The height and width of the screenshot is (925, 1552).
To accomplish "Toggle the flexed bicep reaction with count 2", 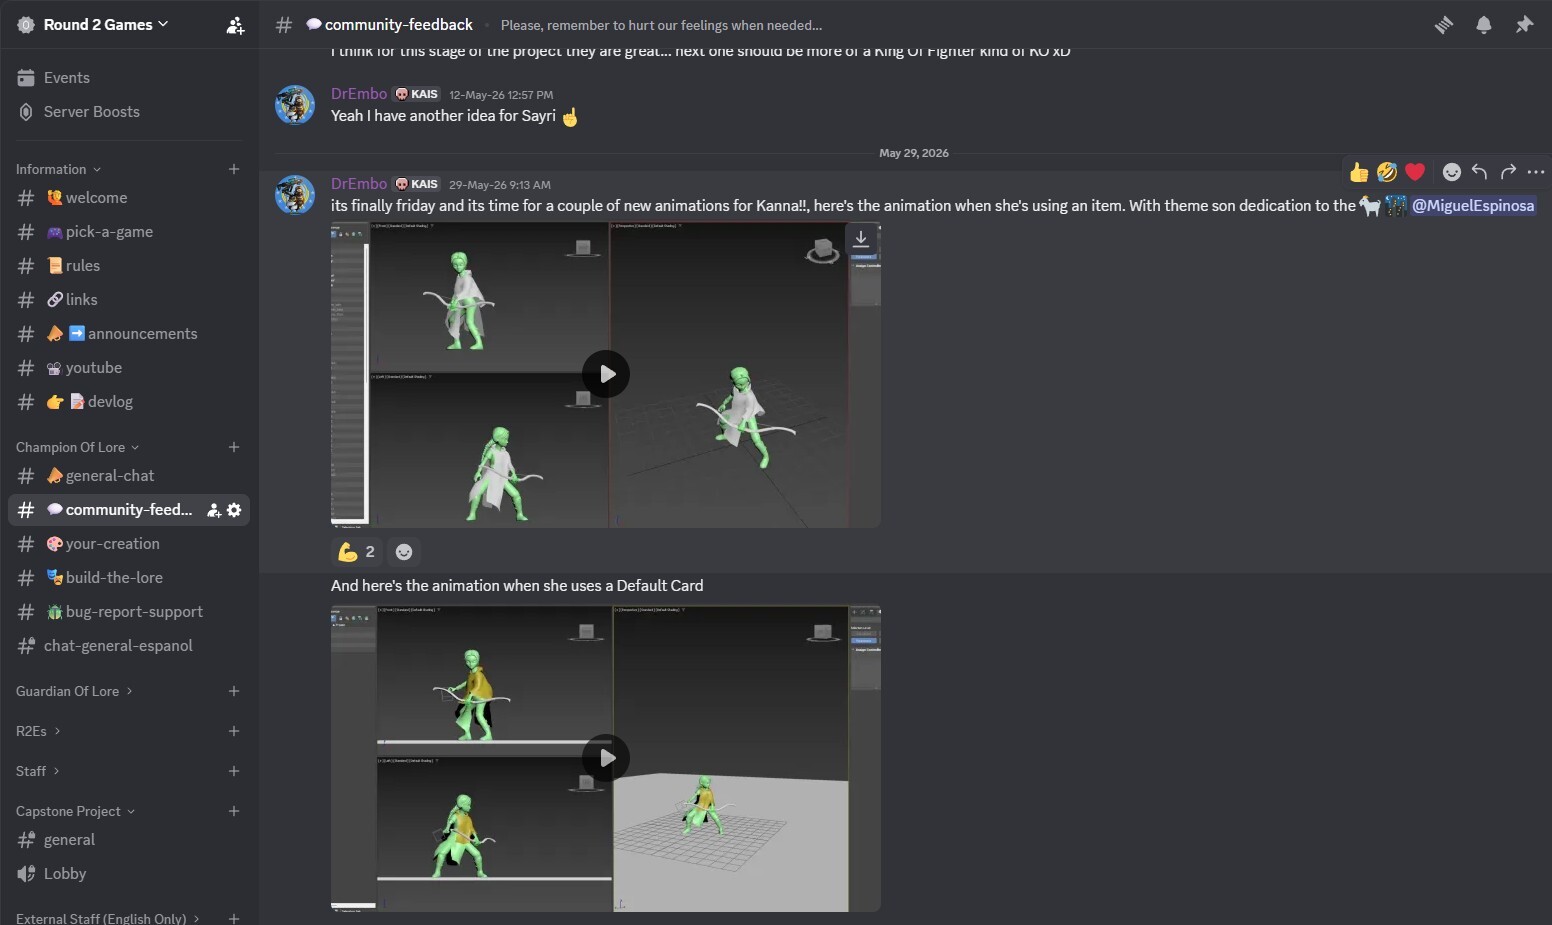I will click(x=357, y=552).
